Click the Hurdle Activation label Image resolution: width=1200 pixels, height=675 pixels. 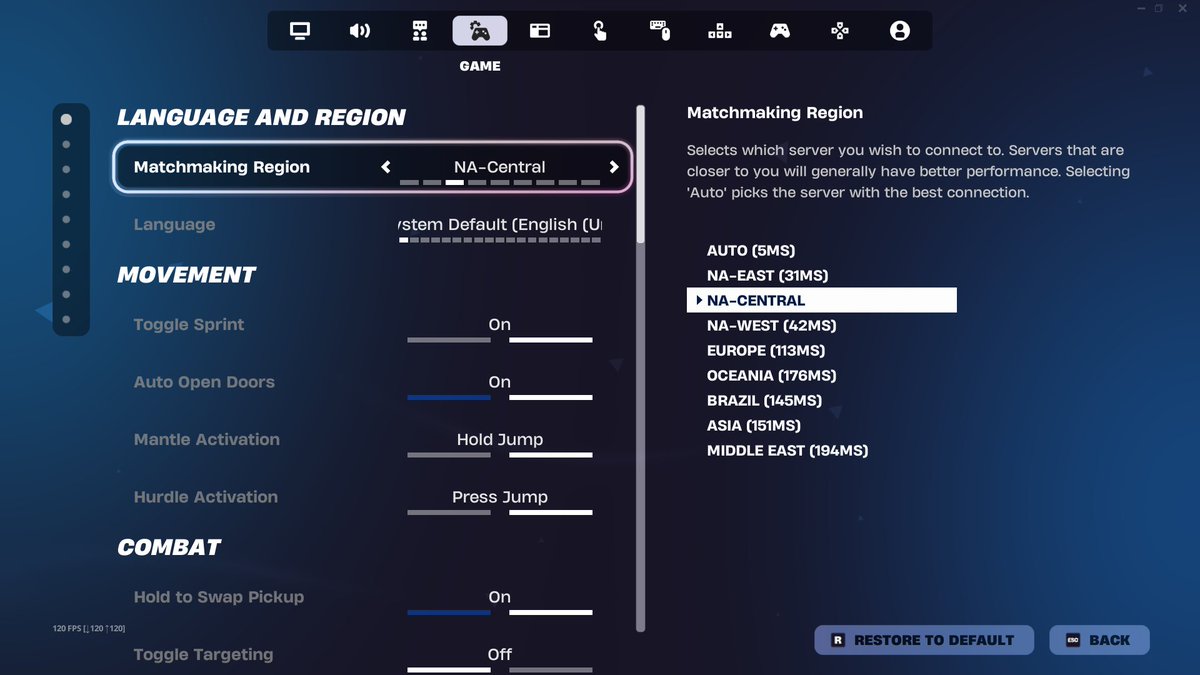coord(206,497)
